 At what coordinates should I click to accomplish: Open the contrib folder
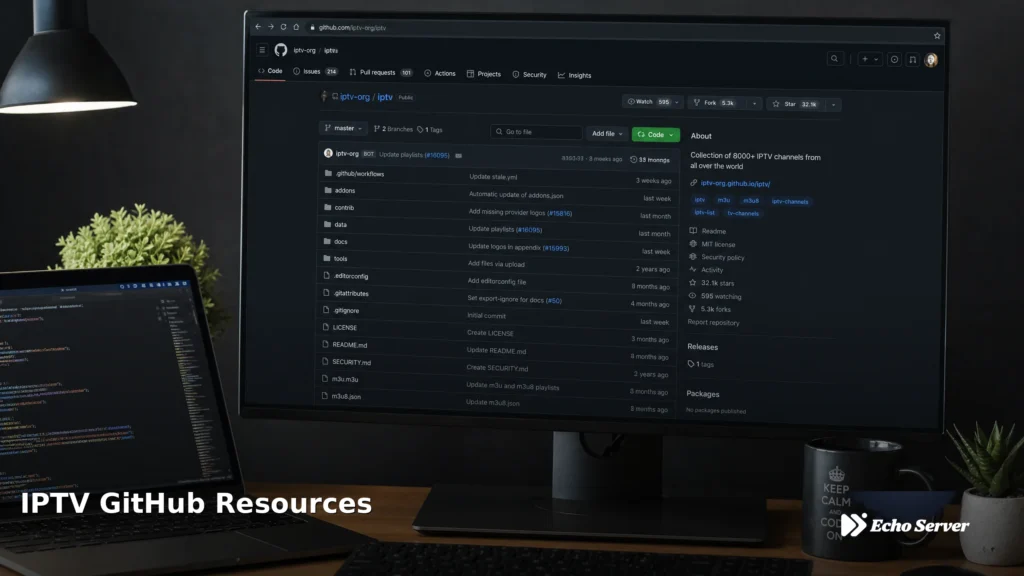[x=344, y=208]
